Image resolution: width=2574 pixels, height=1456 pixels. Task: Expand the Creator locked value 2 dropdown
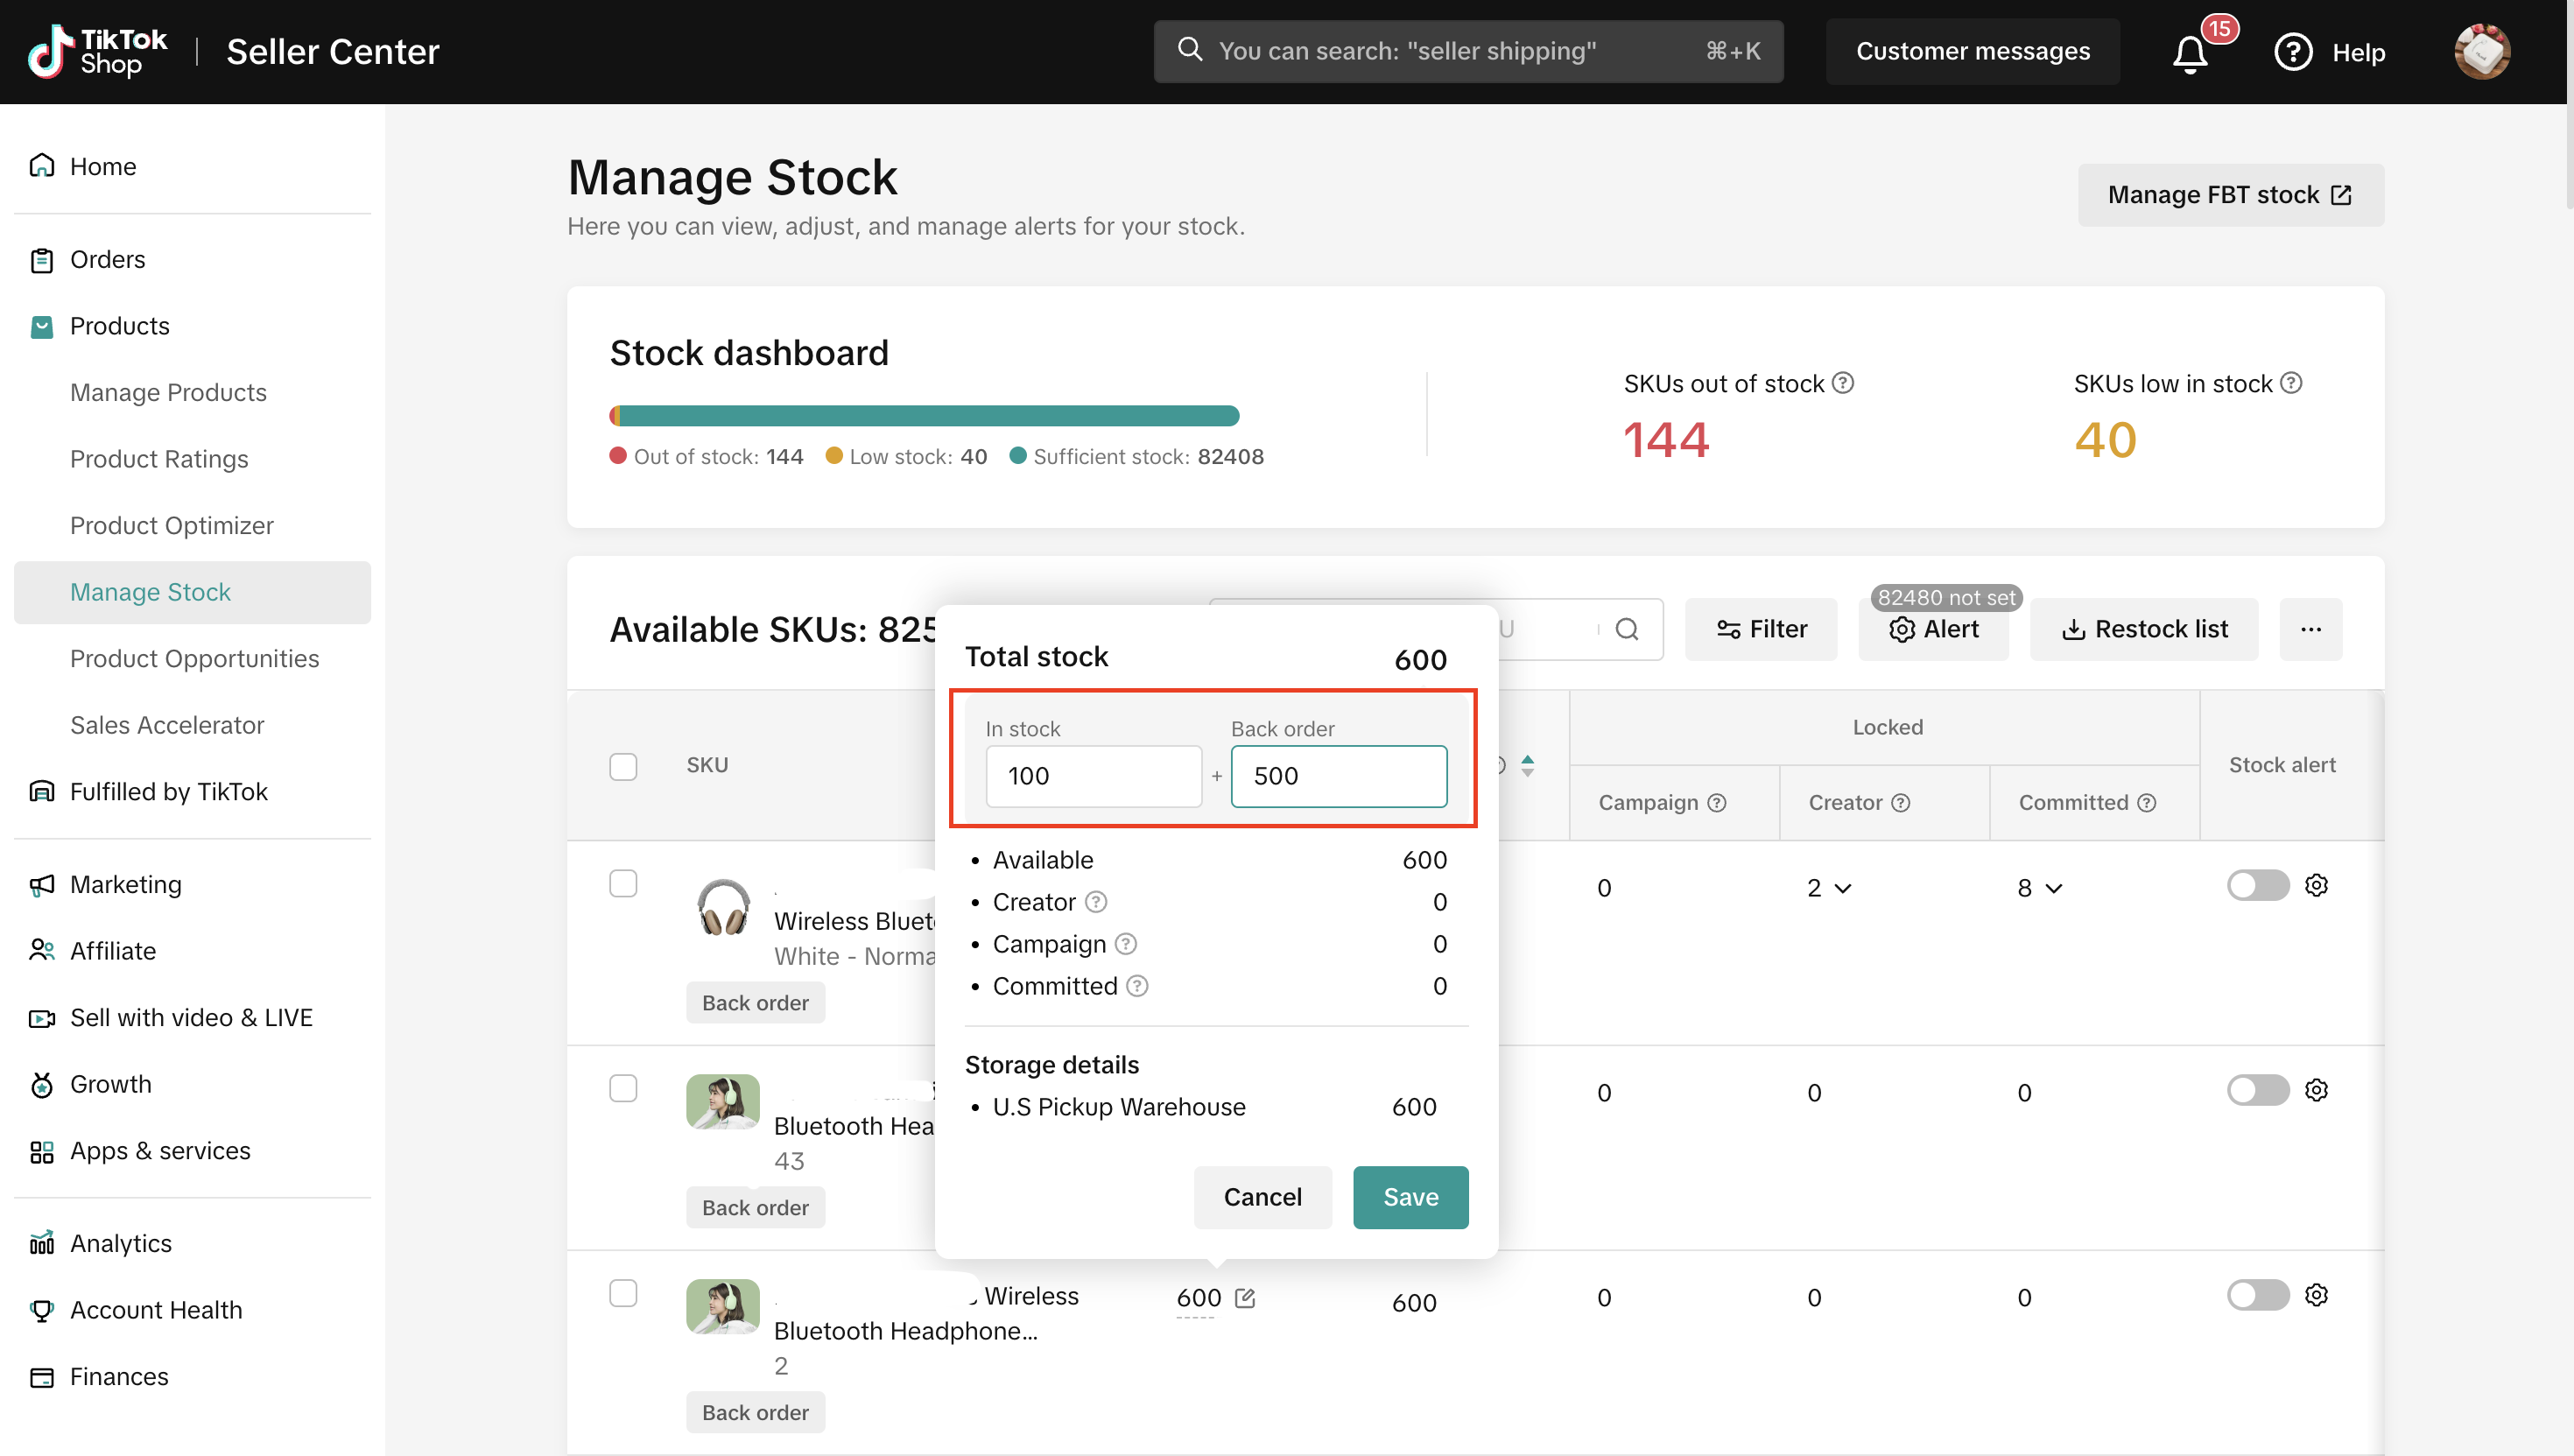(x=1843, y=888)
